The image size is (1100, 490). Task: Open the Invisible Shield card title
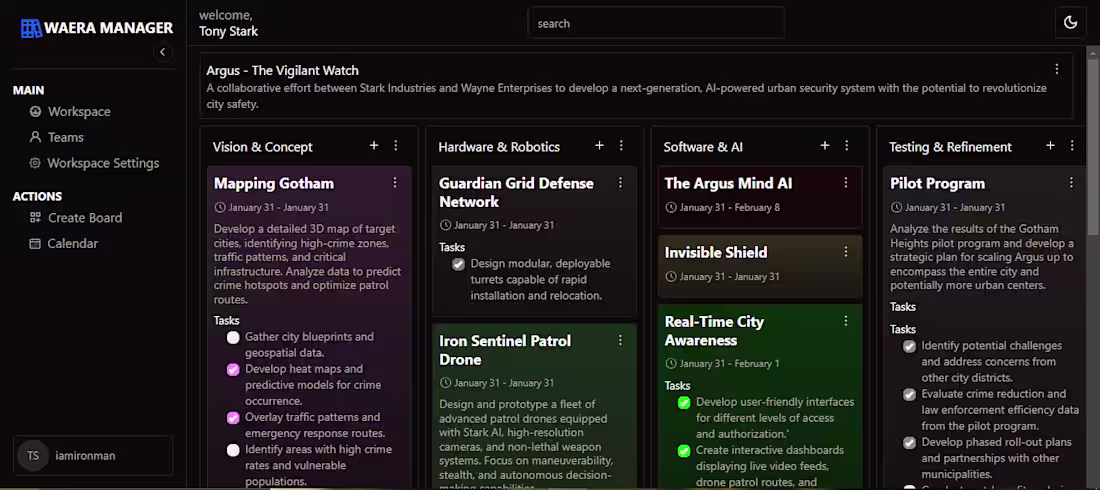(716, 252)
